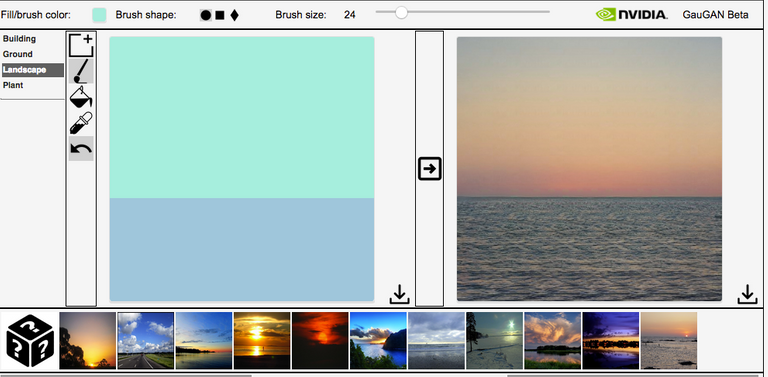
Task: Choose the square brush shape
Action: [220, 15]
